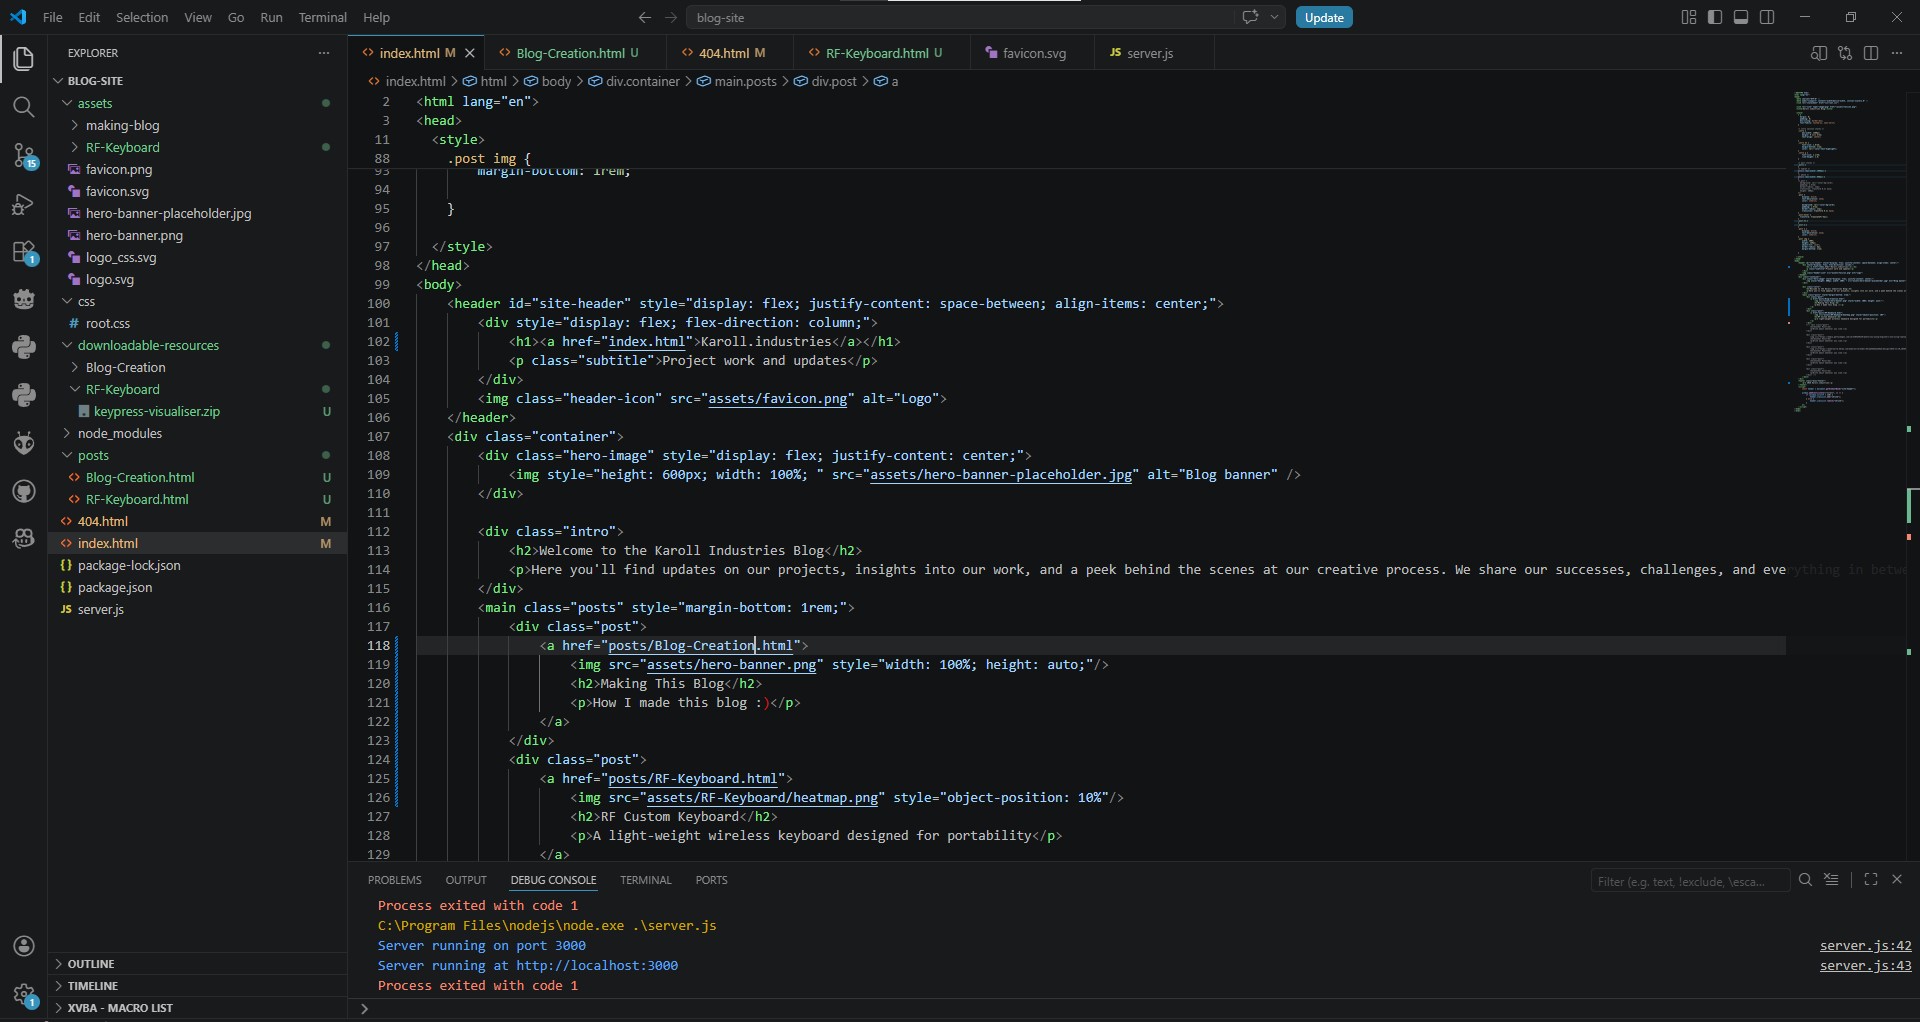The width and height of the screenshot is (1920, 1022).
Task: Open the Accounts menu icon
Action: [24, 946]
